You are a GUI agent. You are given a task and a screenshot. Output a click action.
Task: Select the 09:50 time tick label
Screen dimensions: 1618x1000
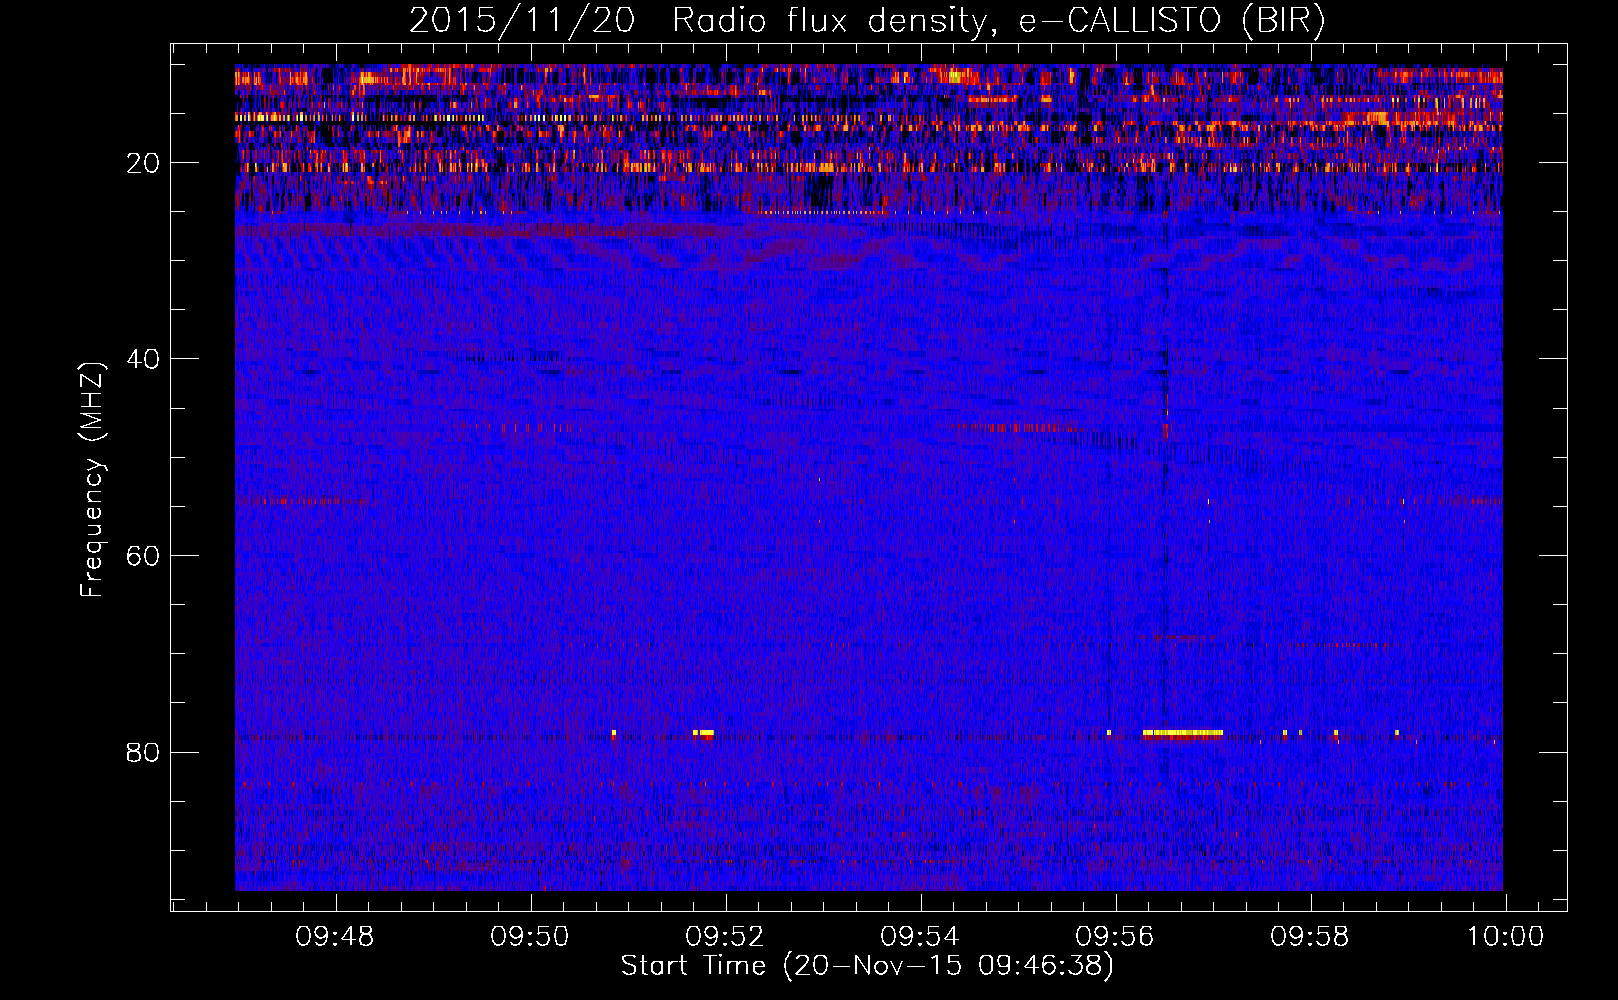click(x=529, y=937)
